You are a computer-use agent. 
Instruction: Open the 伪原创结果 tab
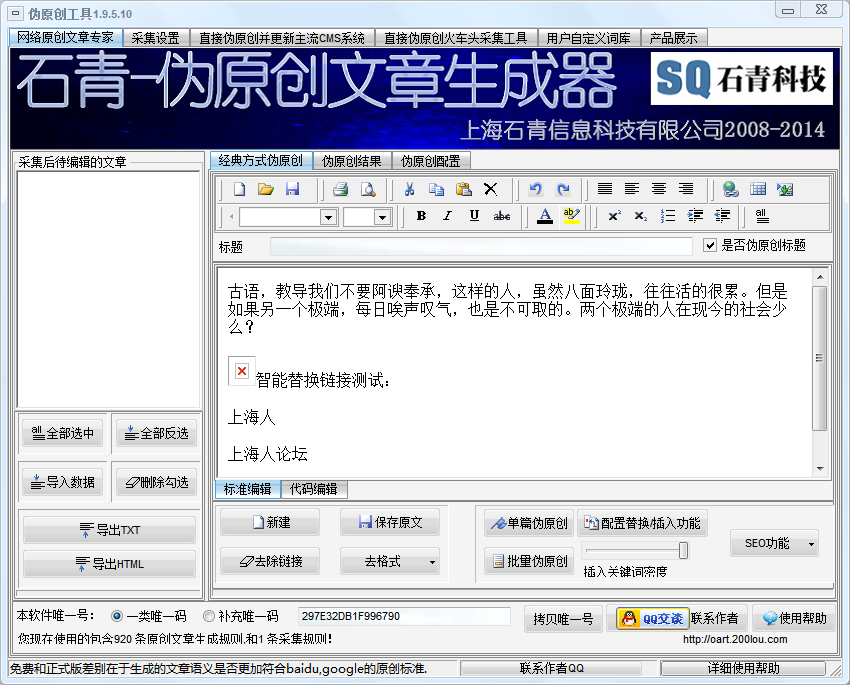click(x=351, y=161)
